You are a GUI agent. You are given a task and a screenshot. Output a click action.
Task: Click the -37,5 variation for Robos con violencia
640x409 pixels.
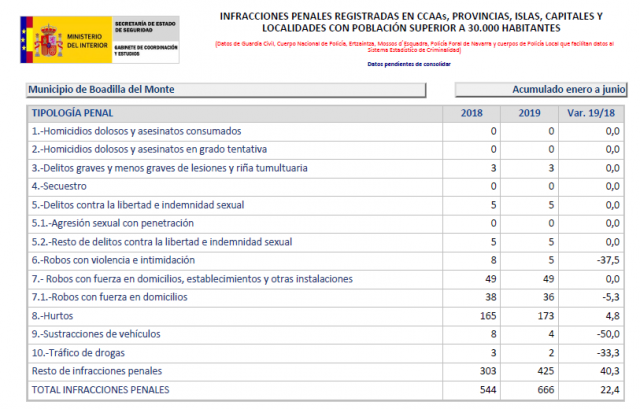pos(608,260)
